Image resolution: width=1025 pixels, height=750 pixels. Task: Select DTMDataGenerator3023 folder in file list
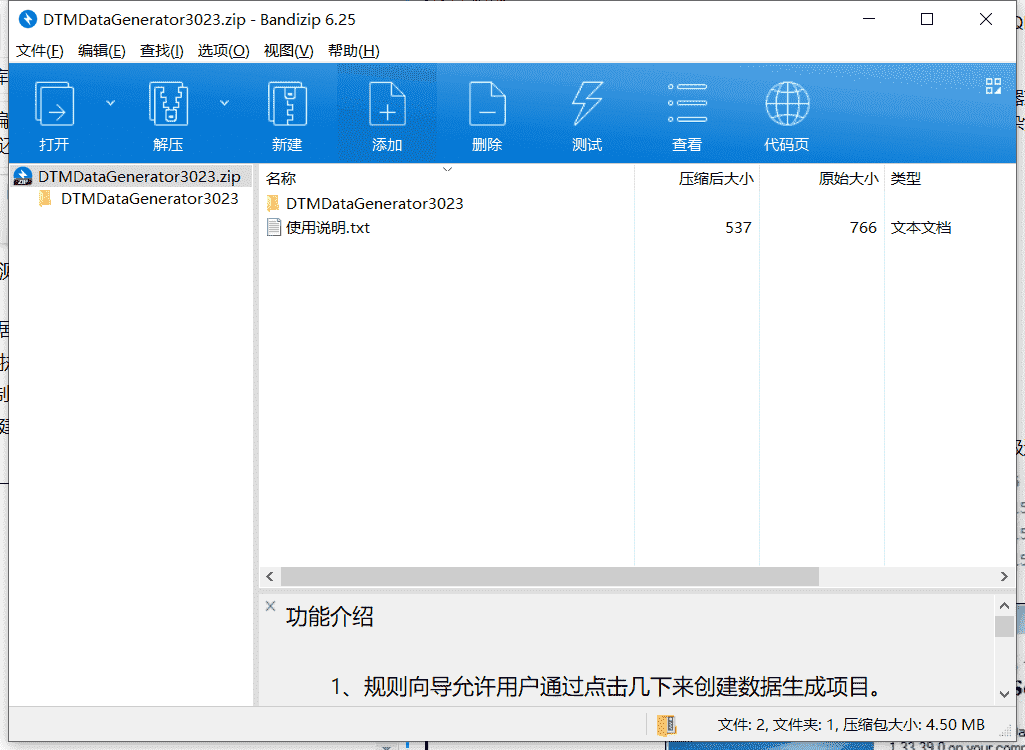375,203
